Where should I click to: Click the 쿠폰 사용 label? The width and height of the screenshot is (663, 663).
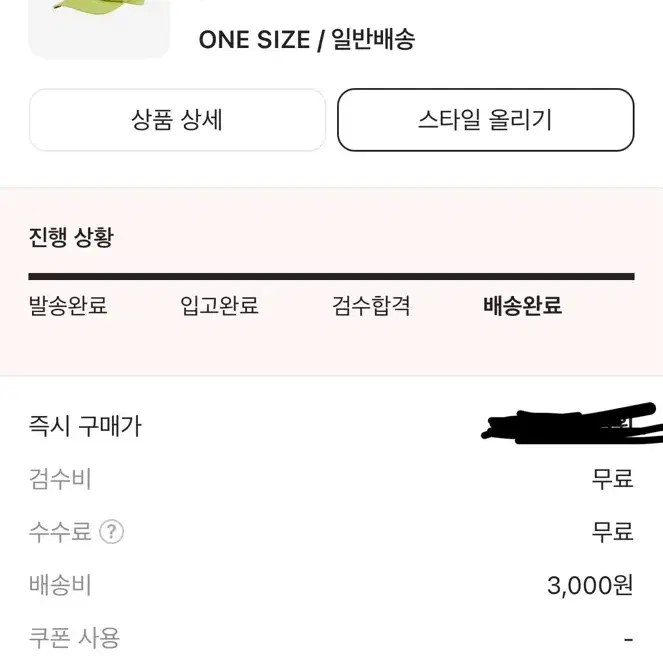point(74,638)
